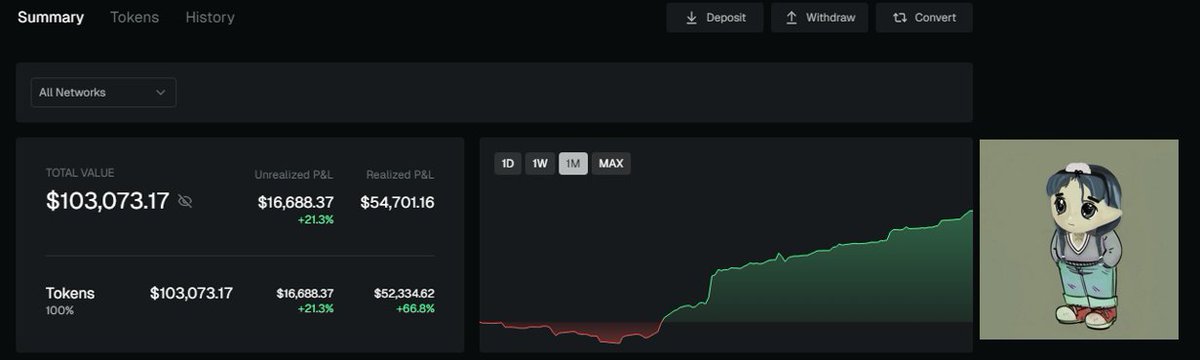Click the All Networks chevron arrow
This screenshot has width=1200, height=360.
[x=160, y=93]
